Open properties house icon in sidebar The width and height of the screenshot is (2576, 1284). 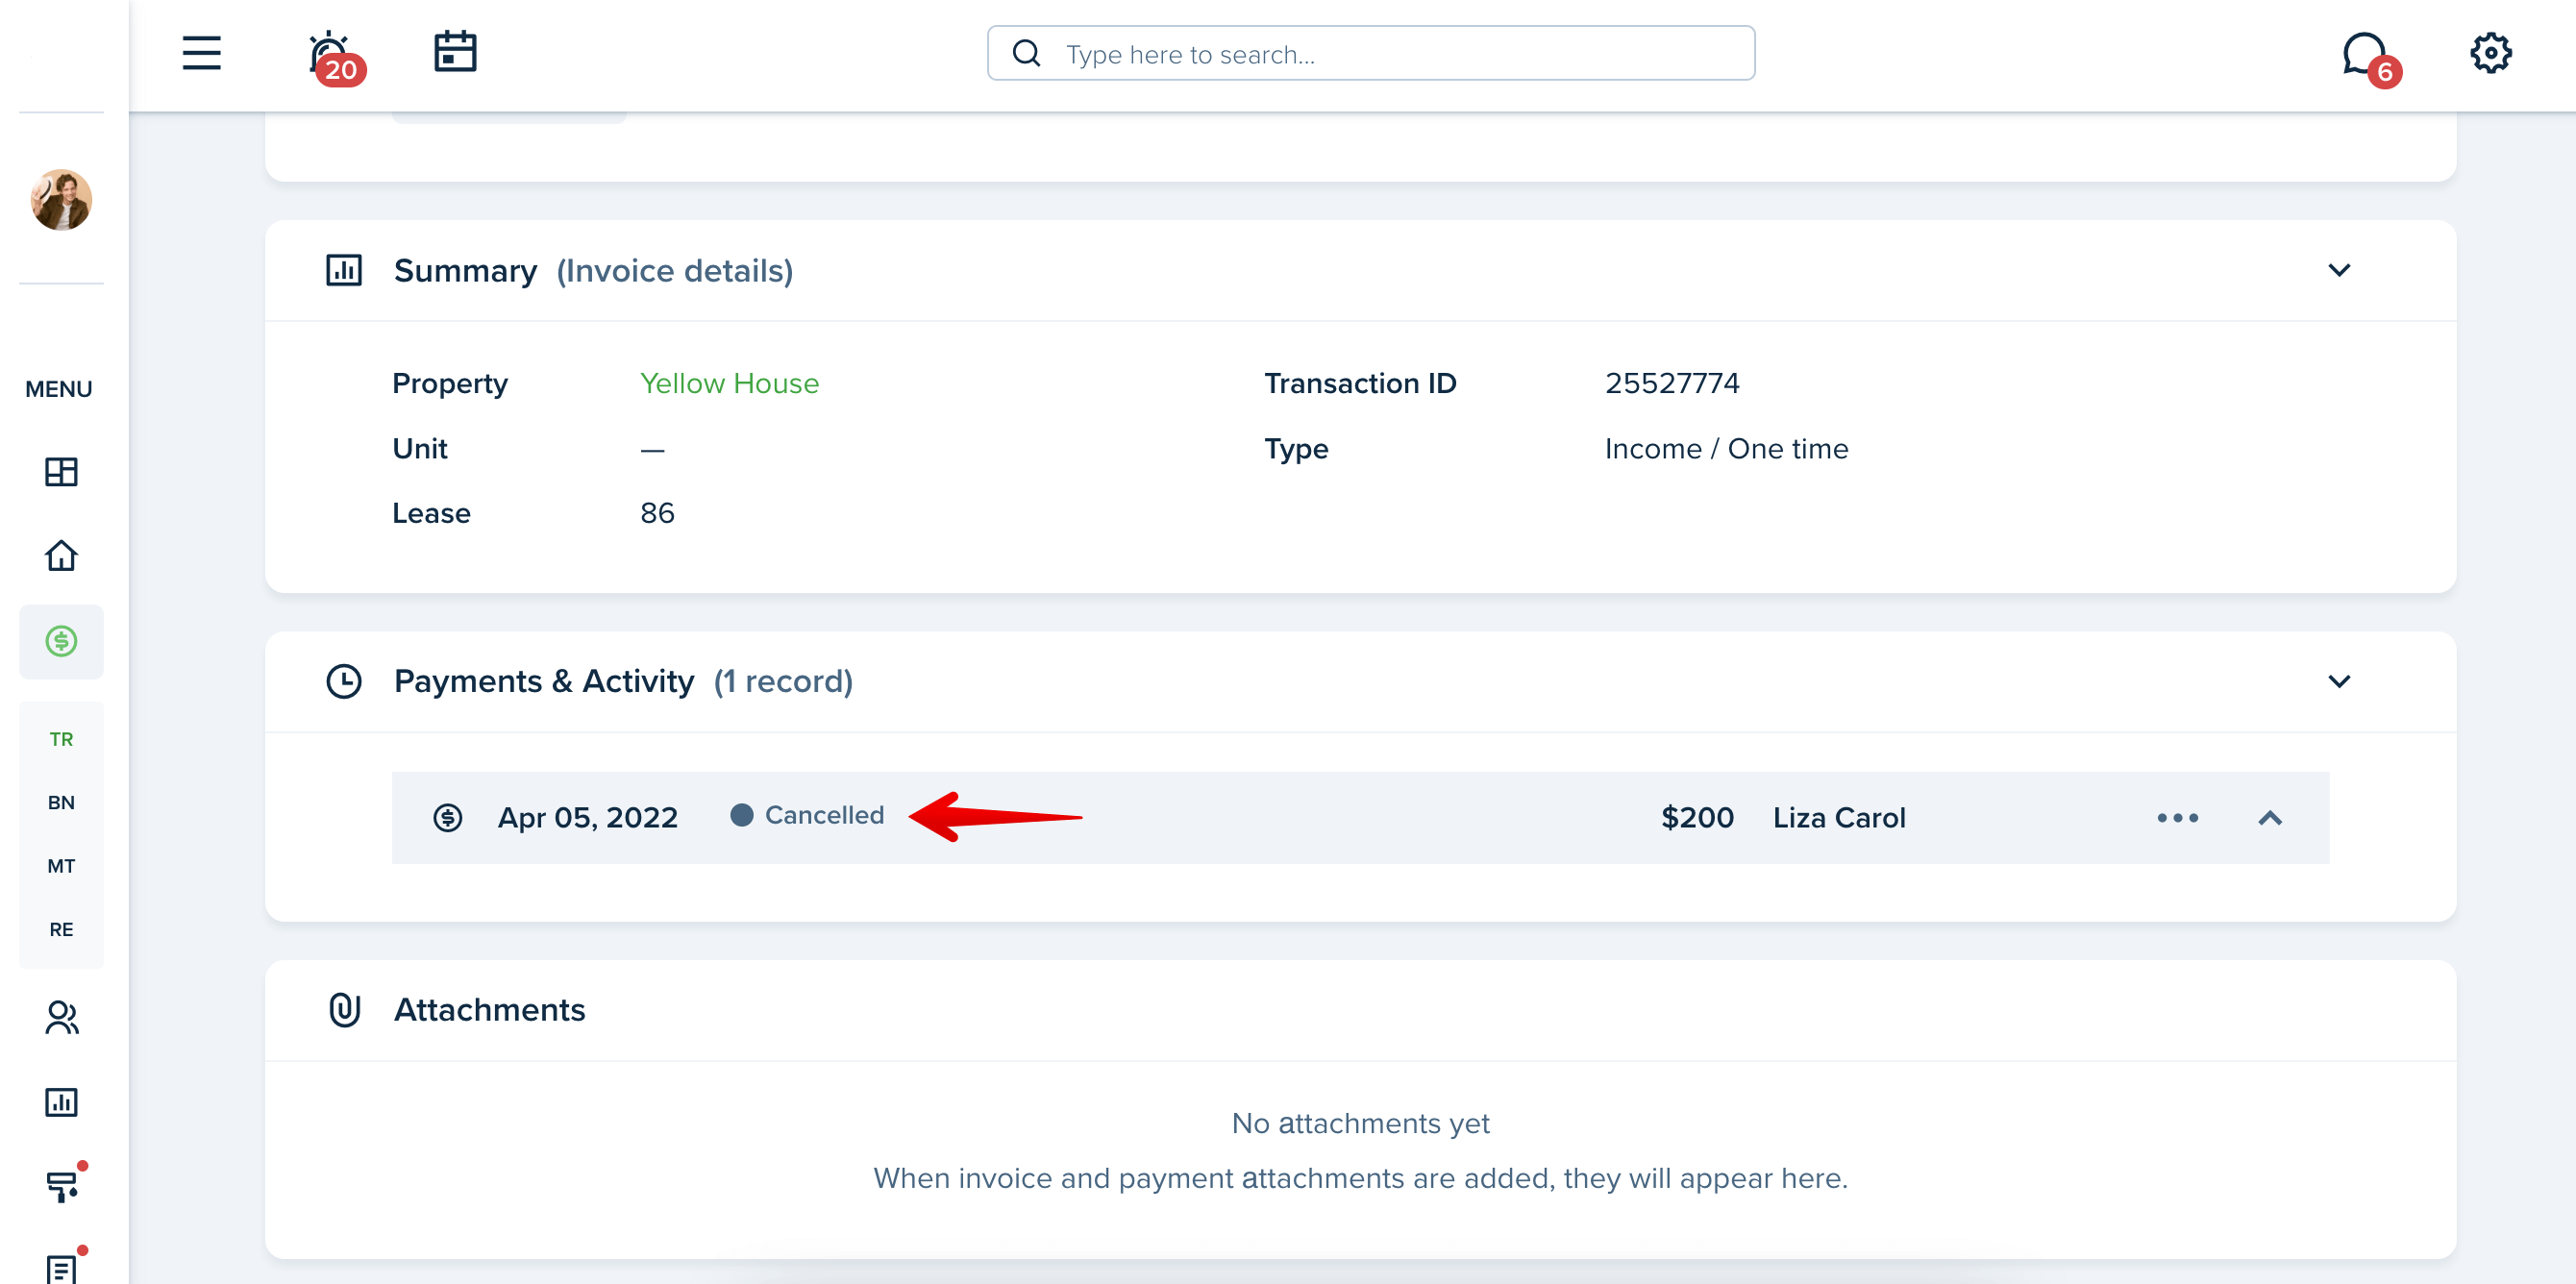point(61,555)
